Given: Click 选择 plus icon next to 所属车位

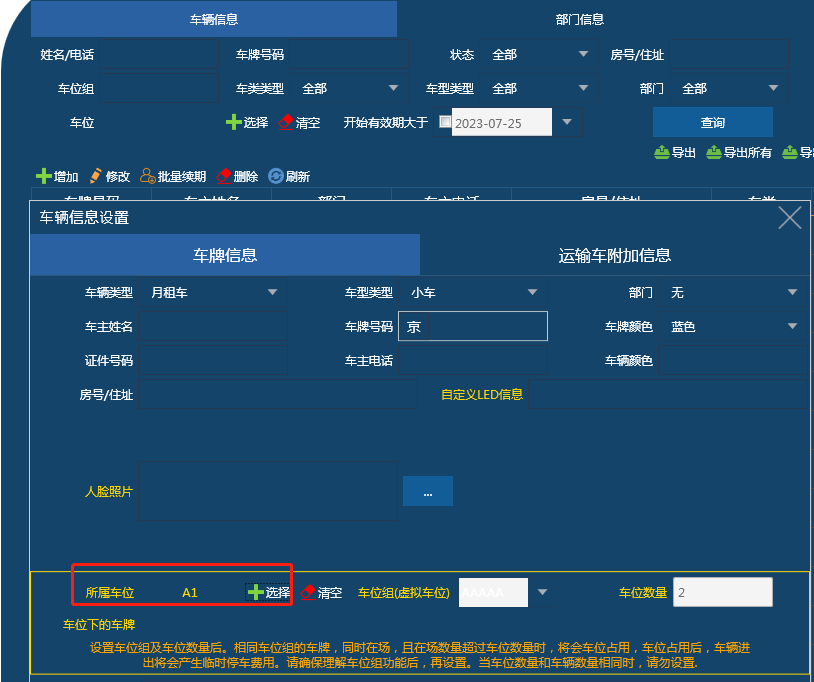Looking at the screenshot, I should click(x=255, y=592).
